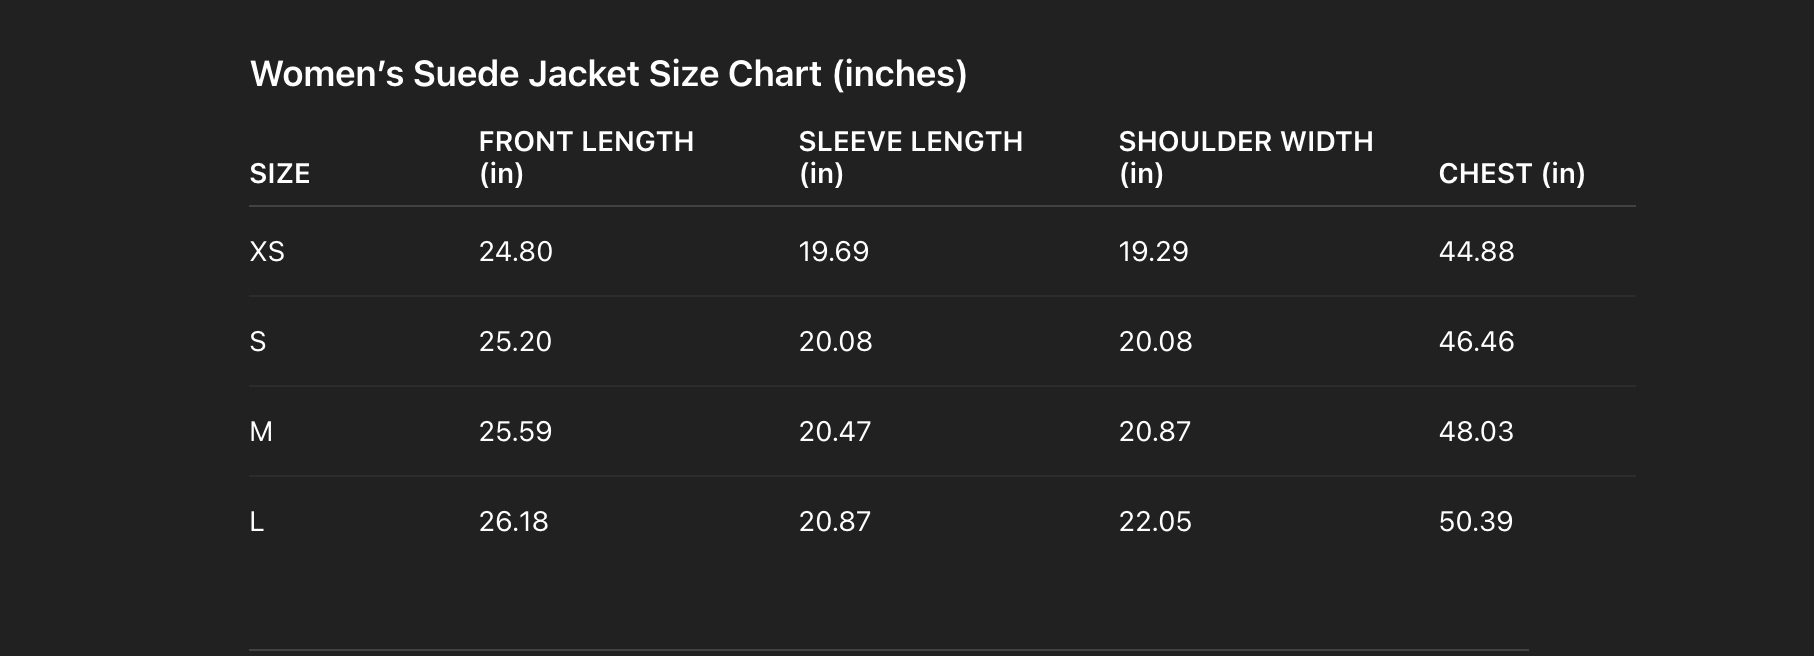The image size is (1814, 656).
Task: Click the SLEEVE LENGTH column header
Action: (x=910, y=157)
